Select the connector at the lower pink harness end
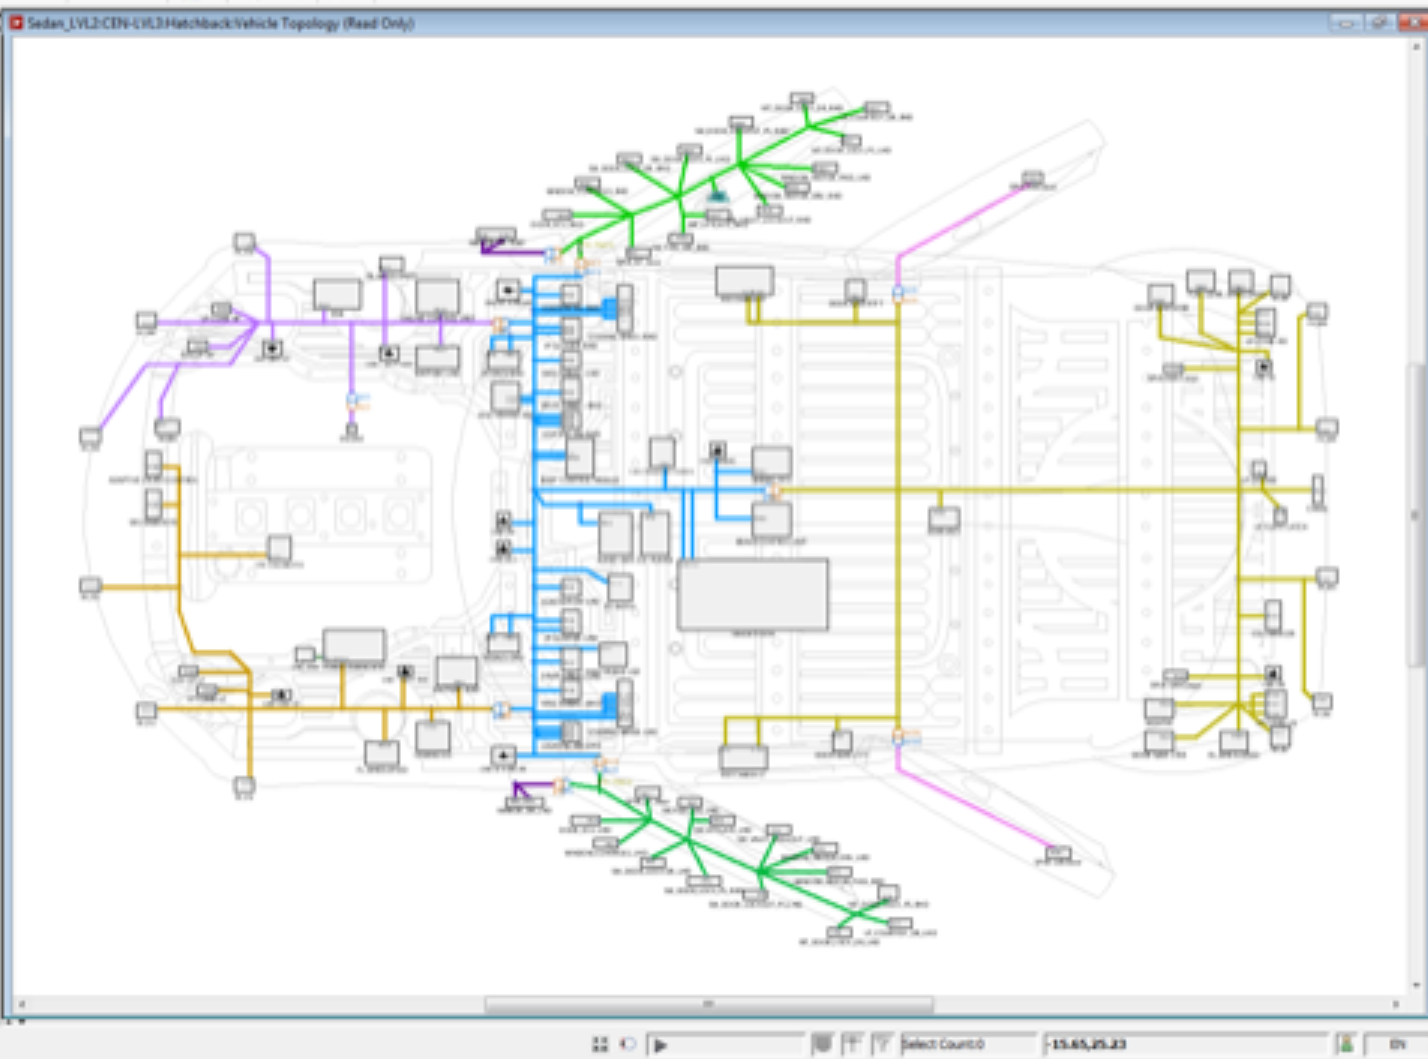 pos(1057,854)
